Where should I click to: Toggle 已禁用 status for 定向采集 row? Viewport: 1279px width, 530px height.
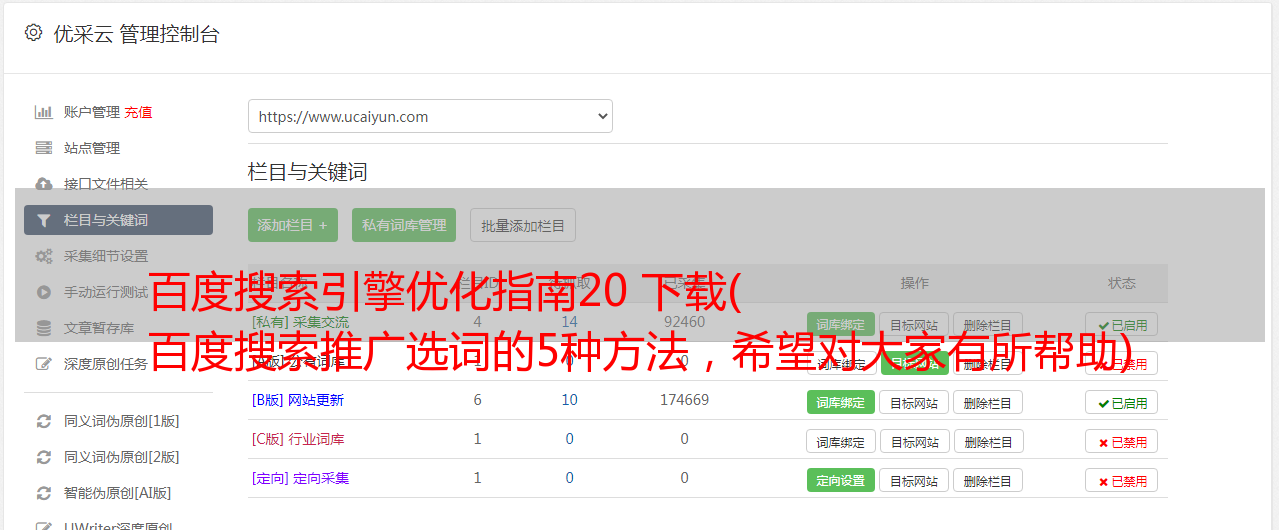coord(1122,480)
